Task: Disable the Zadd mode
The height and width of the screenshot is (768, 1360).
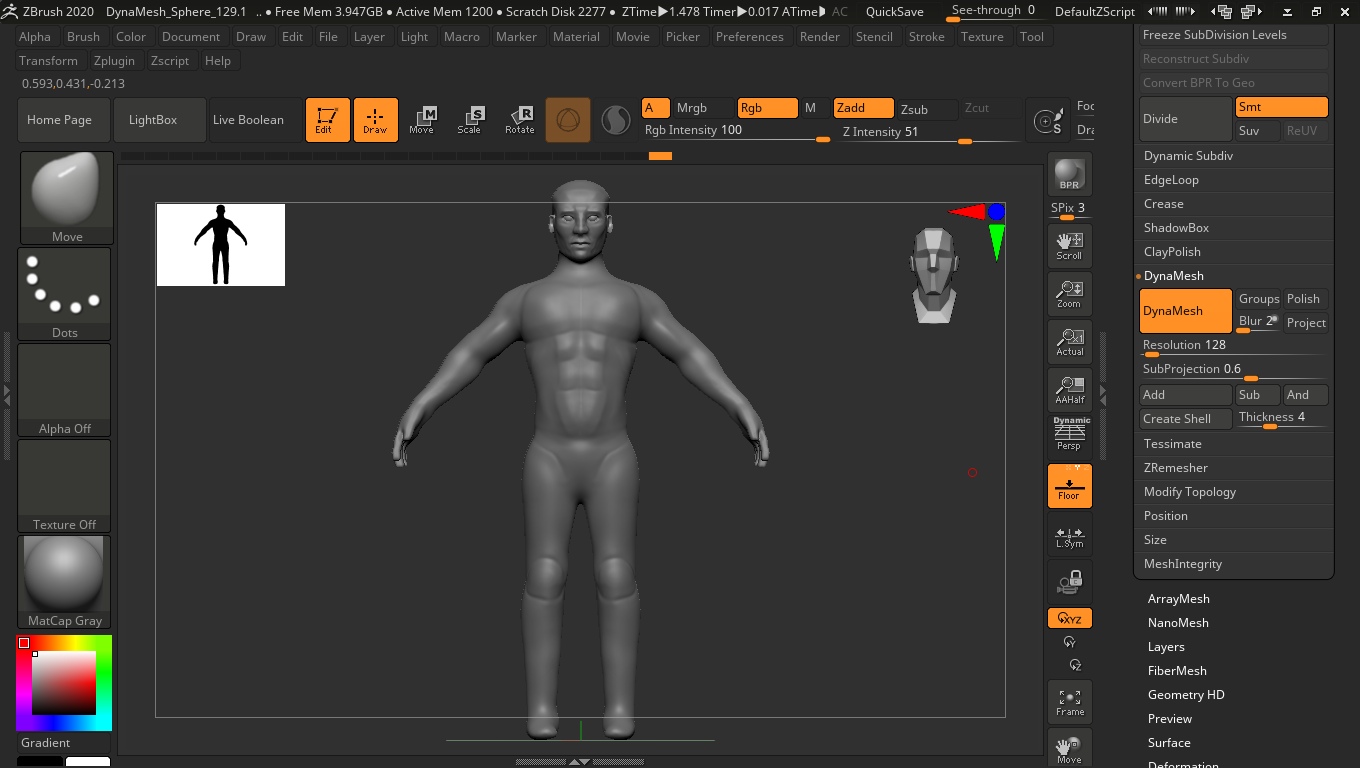Action: click(x=863, y=108)
